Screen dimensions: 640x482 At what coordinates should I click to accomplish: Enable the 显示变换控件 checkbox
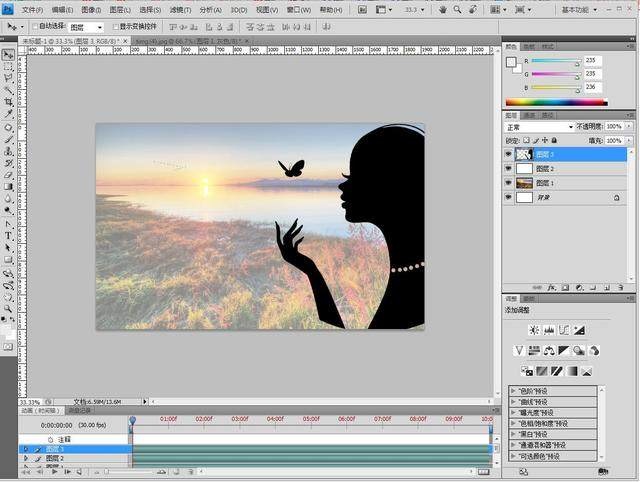114,27
